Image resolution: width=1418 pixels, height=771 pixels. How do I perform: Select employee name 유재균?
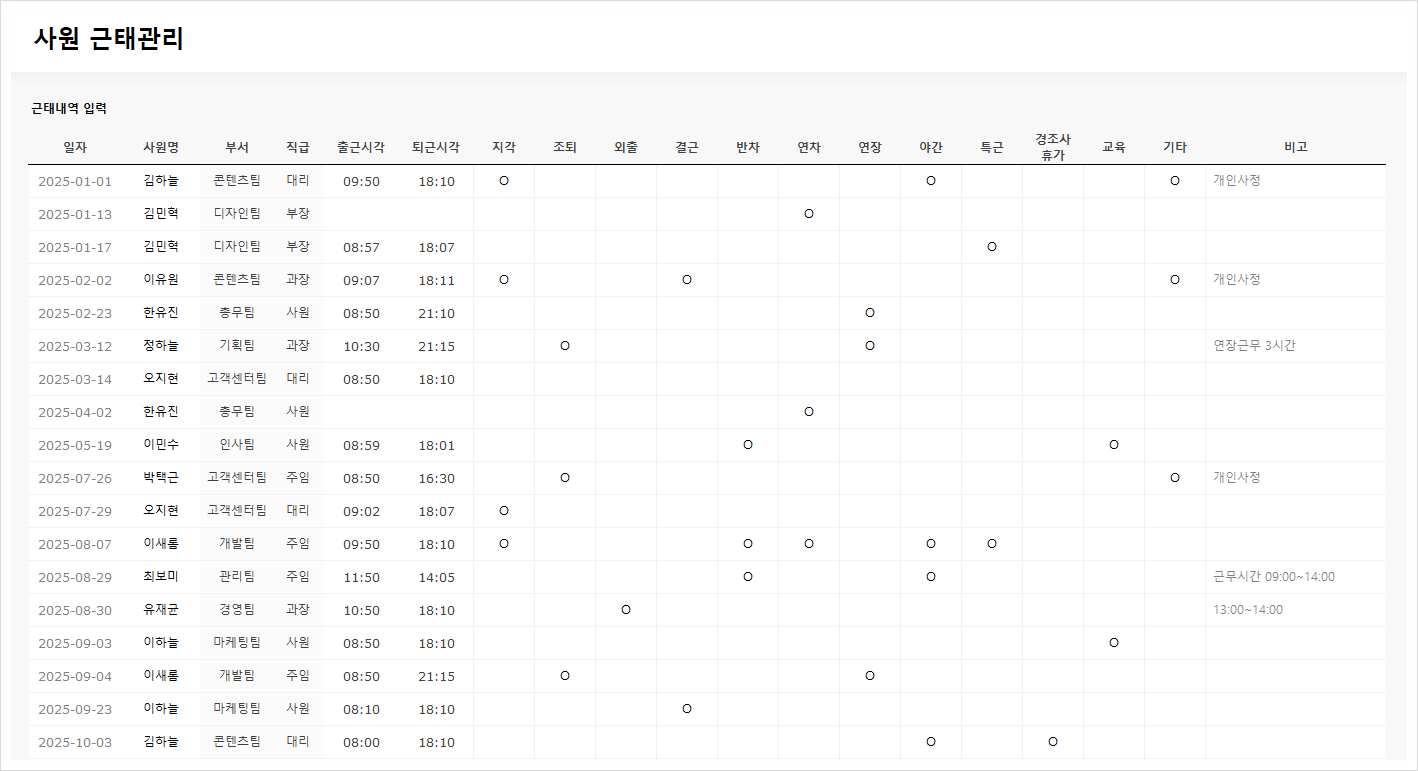(x=161, y=610)
